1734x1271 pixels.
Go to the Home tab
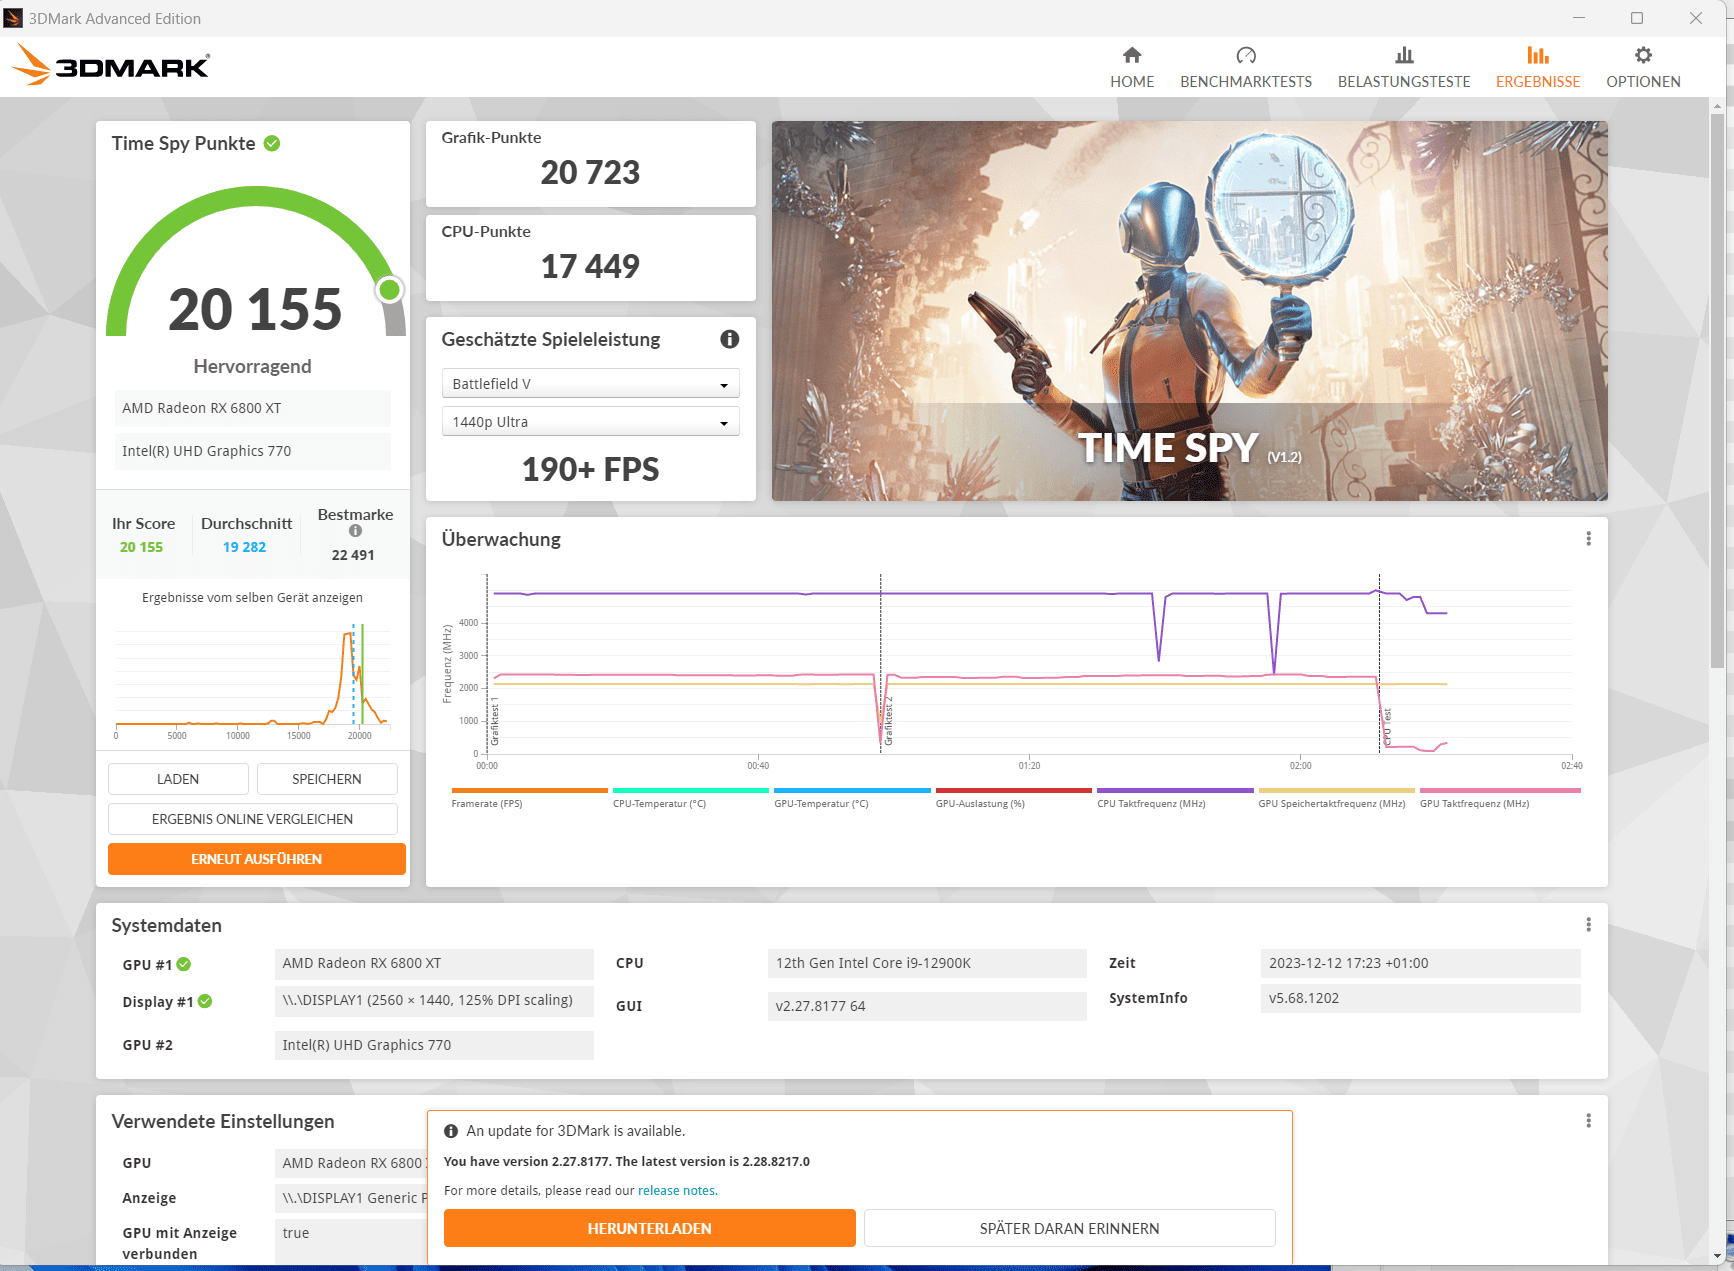click(1132, 68)
